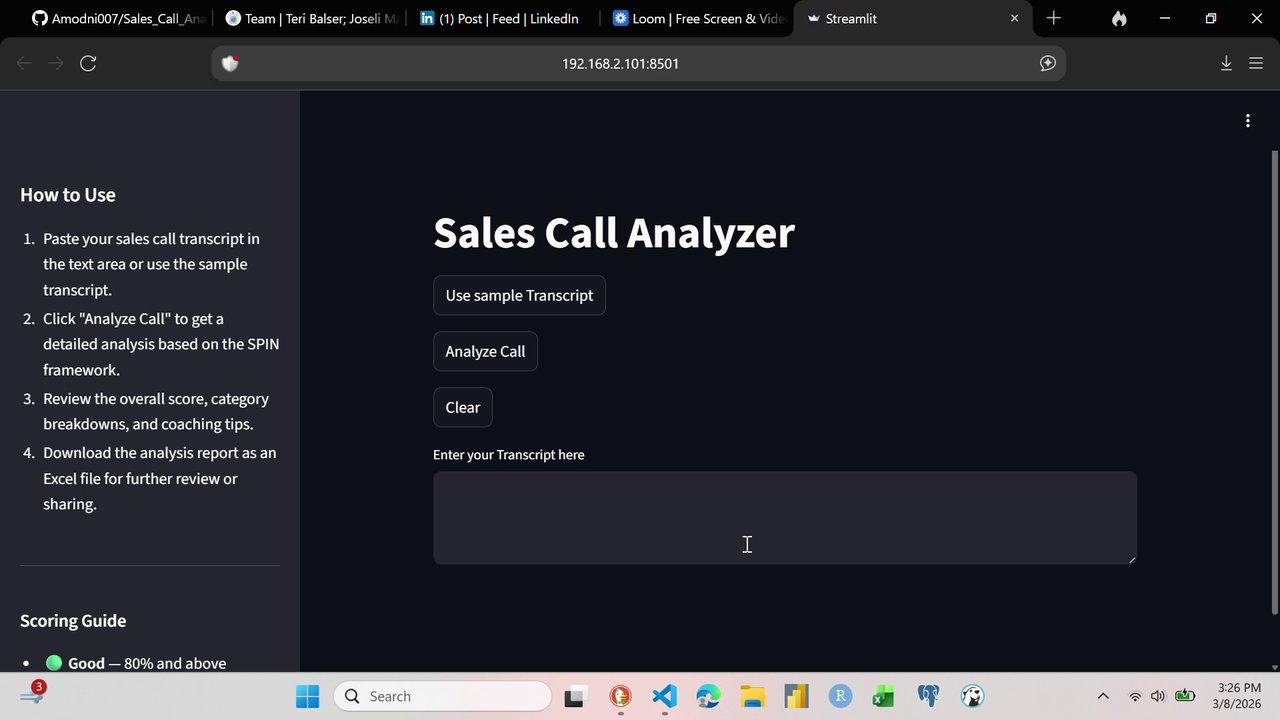Click the page vertical scrollbar
Image resolution: width=1280 pixels, height=720 pixels.
(1274, 382)
